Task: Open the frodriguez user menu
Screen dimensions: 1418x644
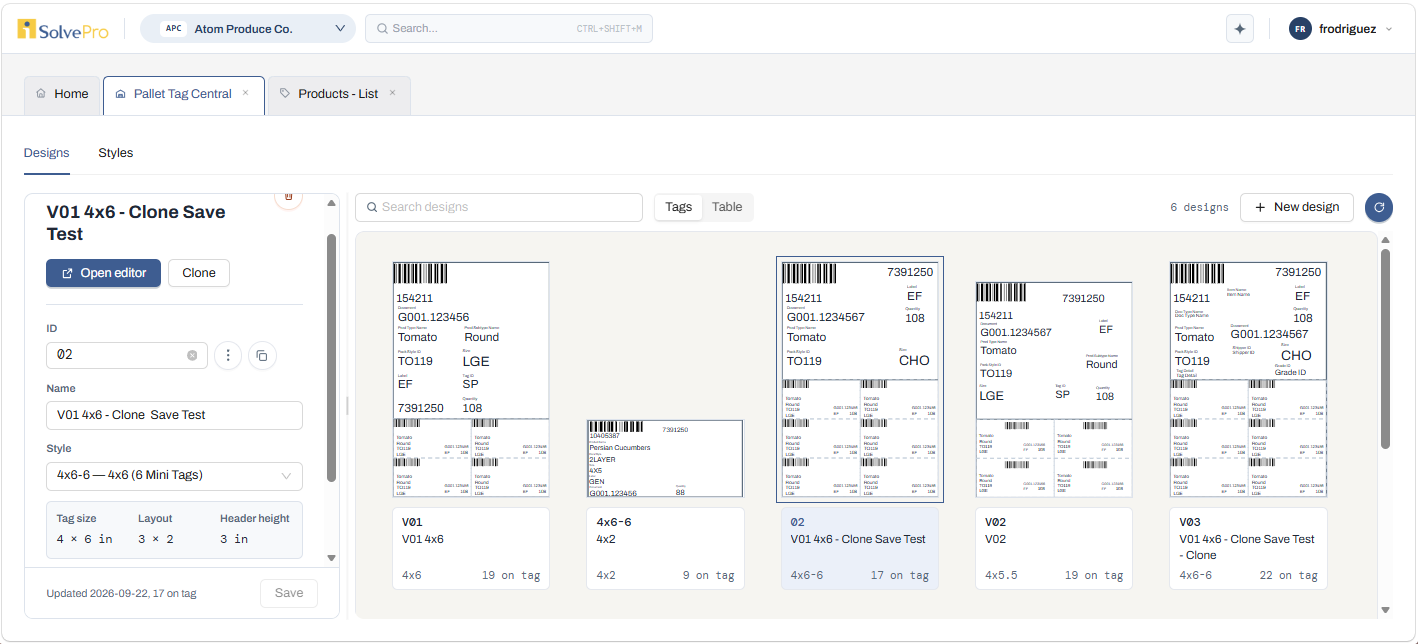Action: (1340, 29)
